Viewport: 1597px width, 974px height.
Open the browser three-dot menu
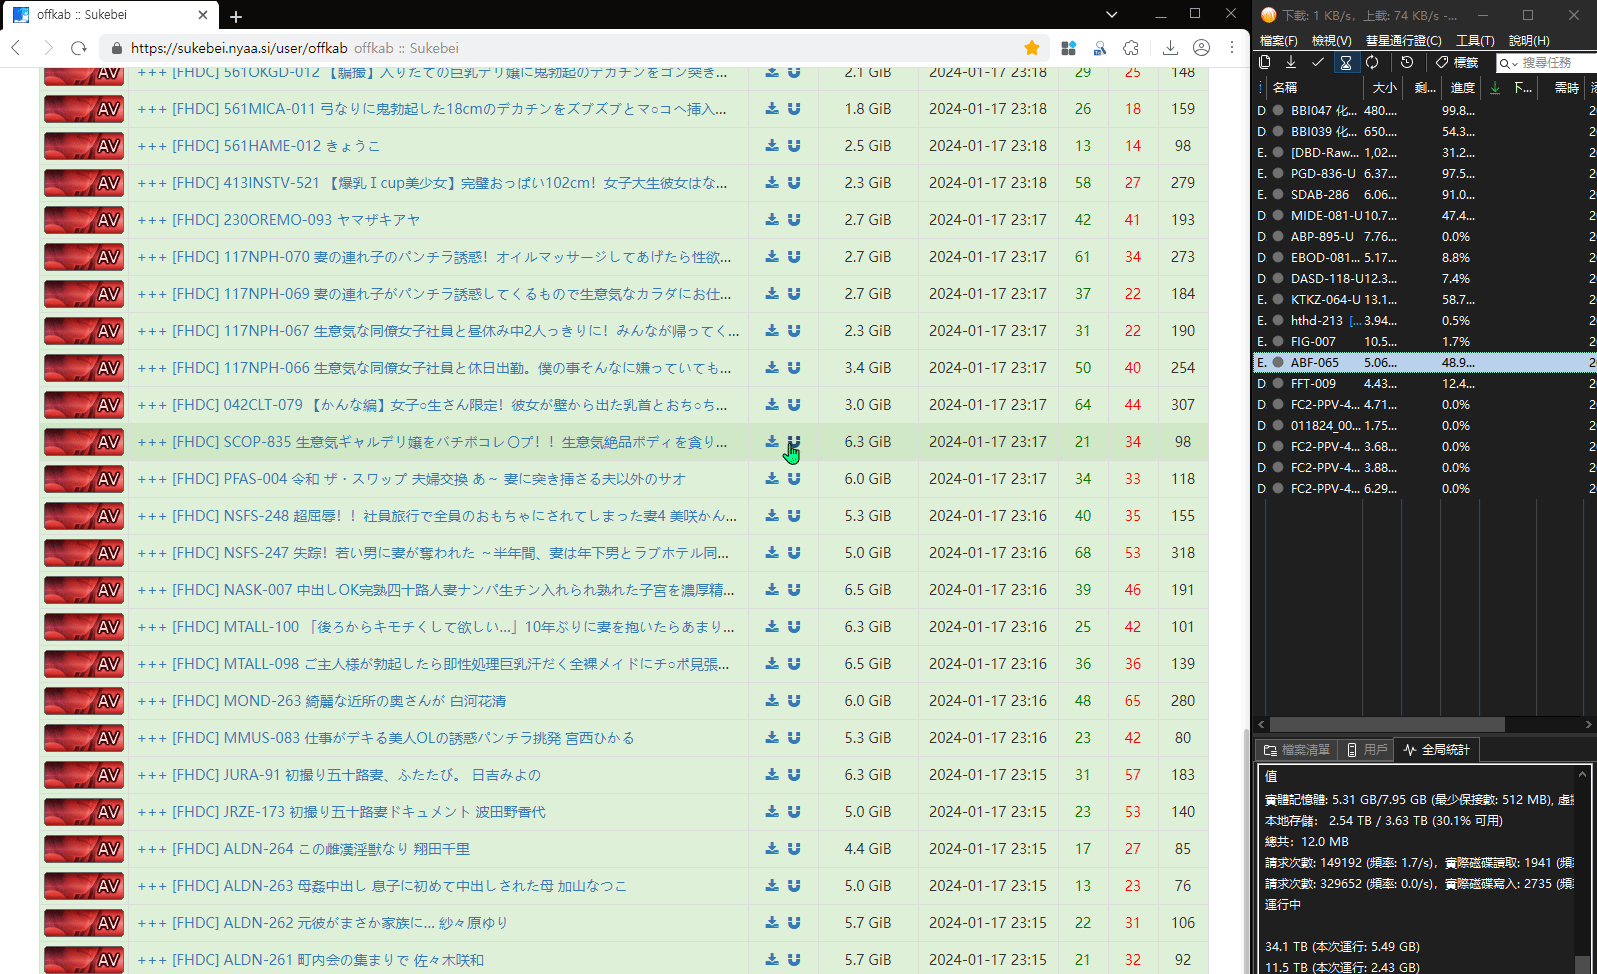tap(1232, 48)
